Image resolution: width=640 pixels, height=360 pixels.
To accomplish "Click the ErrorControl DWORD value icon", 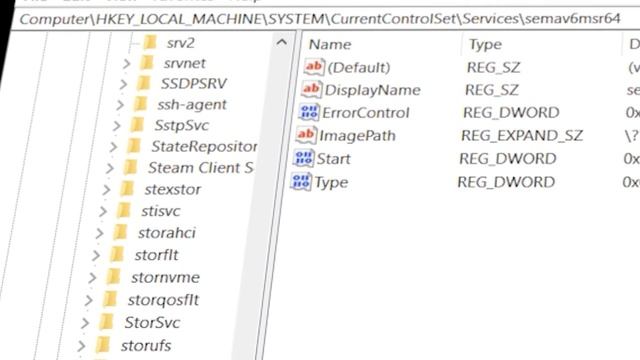I will (309, 112).
